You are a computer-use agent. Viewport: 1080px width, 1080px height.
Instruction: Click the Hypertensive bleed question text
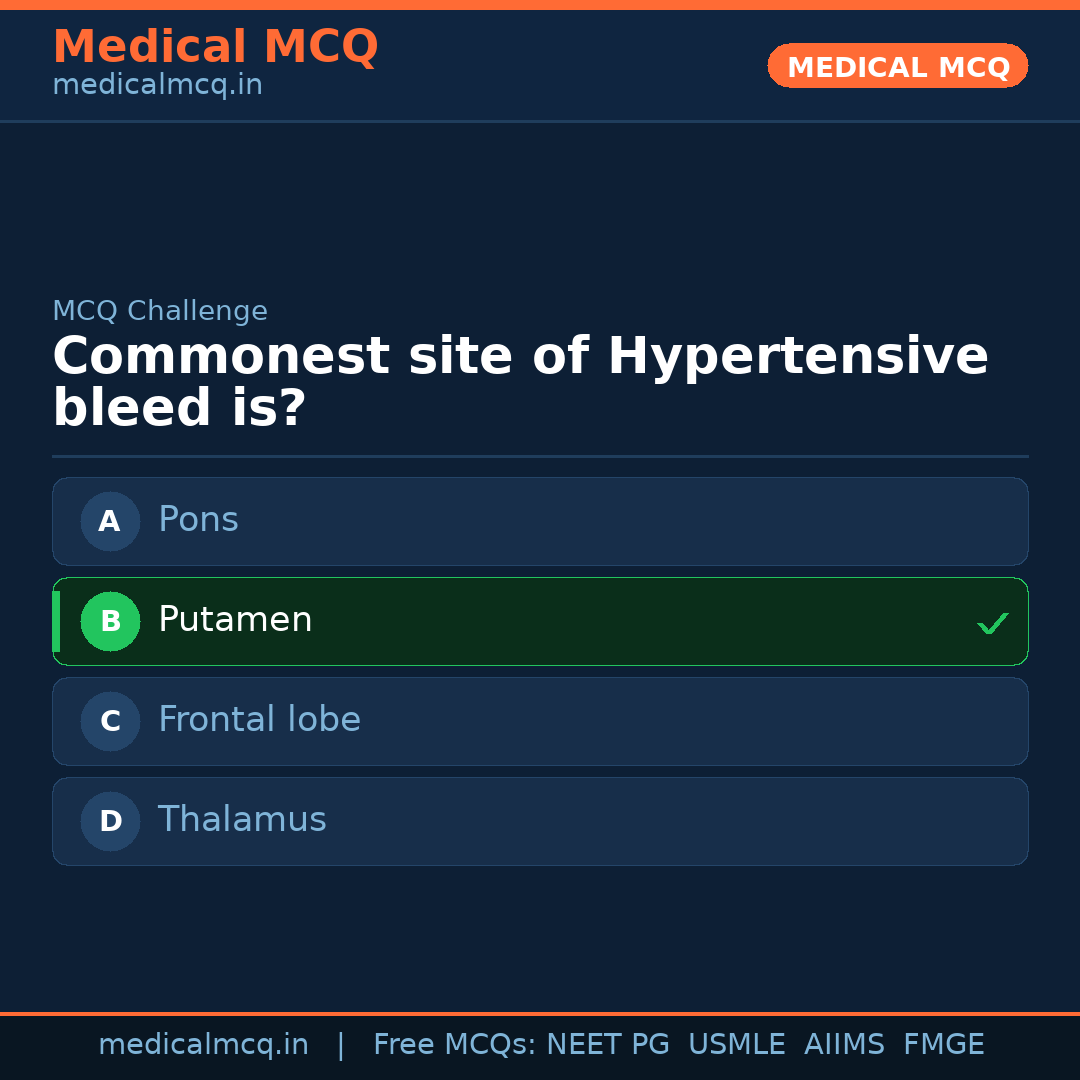pos(520,383)
